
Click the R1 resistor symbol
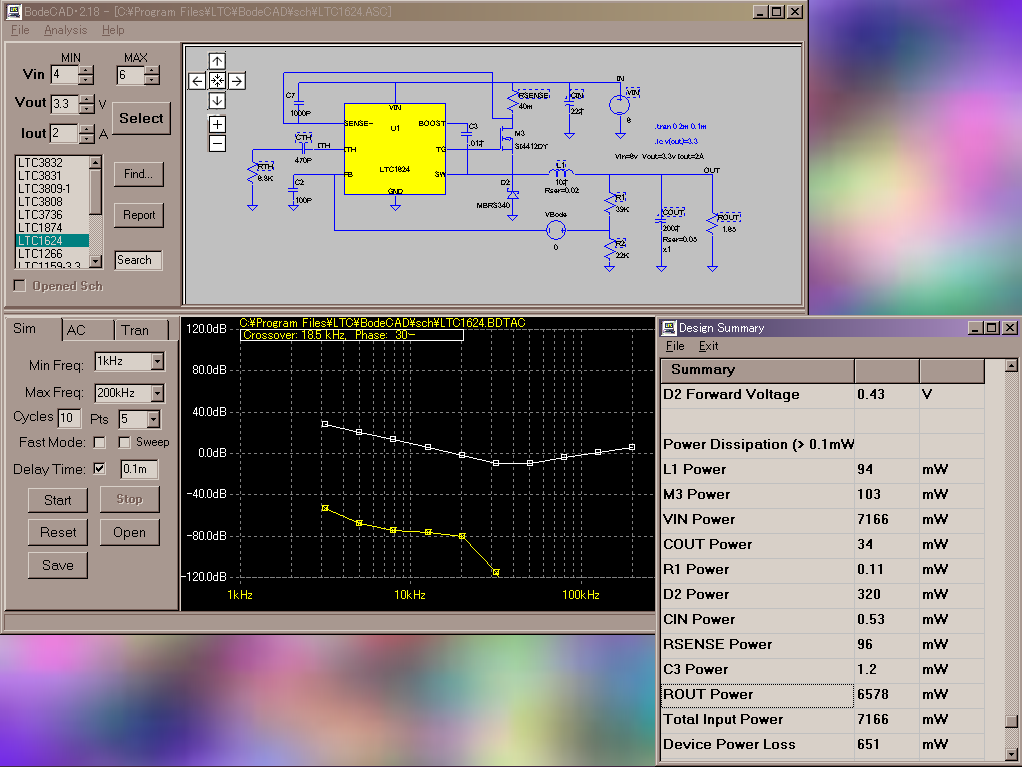coord(610,204)
